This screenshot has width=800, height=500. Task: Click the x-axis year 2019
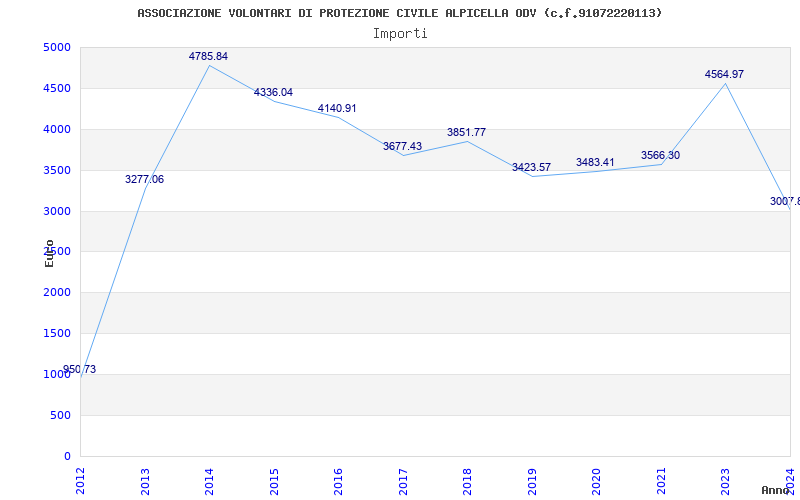point(532,481)
